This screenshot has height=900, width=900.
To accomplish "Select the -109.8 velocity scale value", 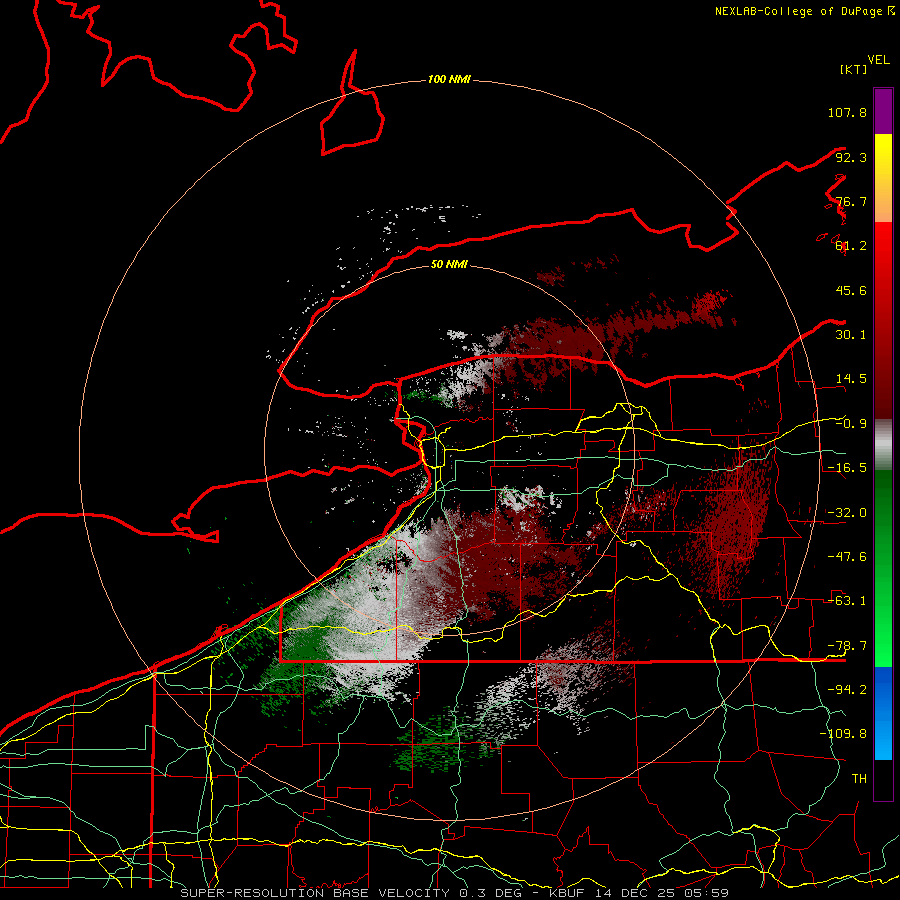I will click(843, 734).
